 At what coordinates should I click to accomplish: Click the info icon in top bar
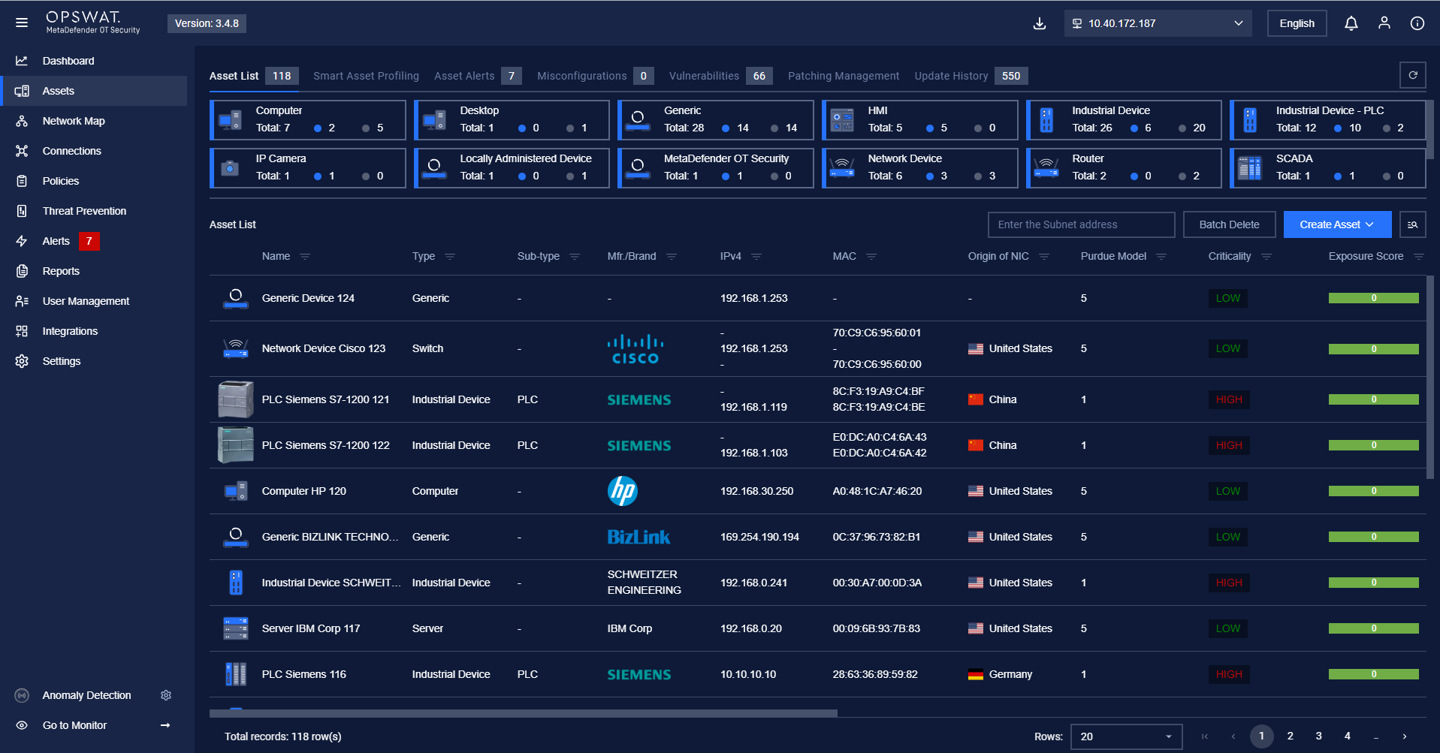click(x=1417, y=23)
